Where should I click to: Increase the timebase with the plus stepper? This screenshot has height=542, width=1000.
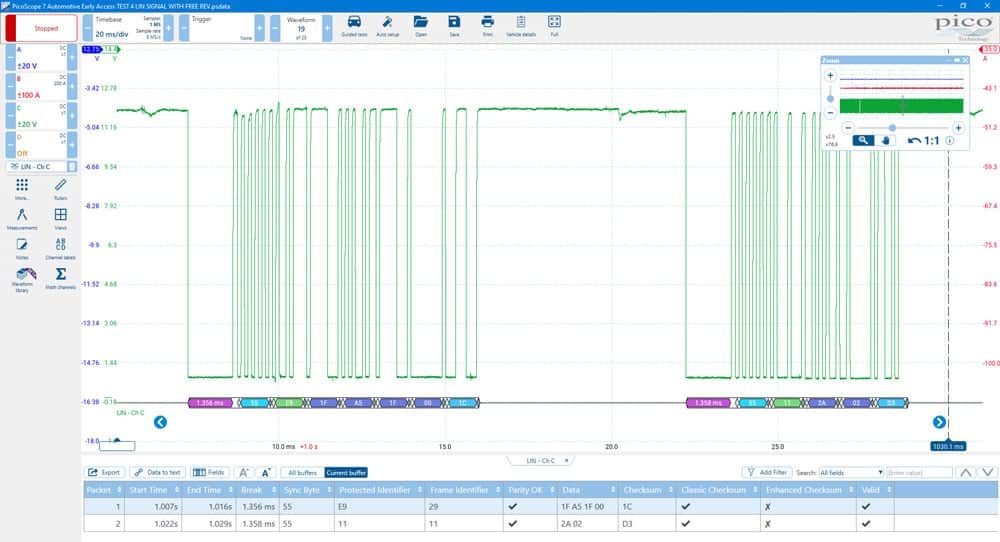[168, 28]
